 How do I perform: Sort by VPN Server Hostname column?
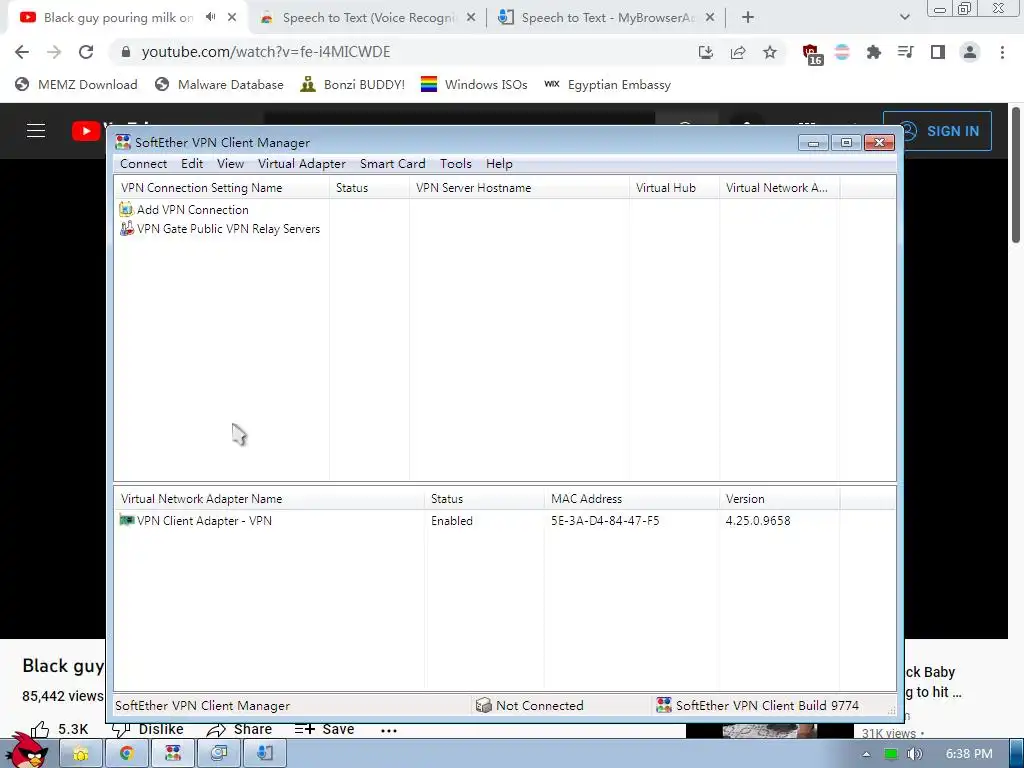pos(519,188)
